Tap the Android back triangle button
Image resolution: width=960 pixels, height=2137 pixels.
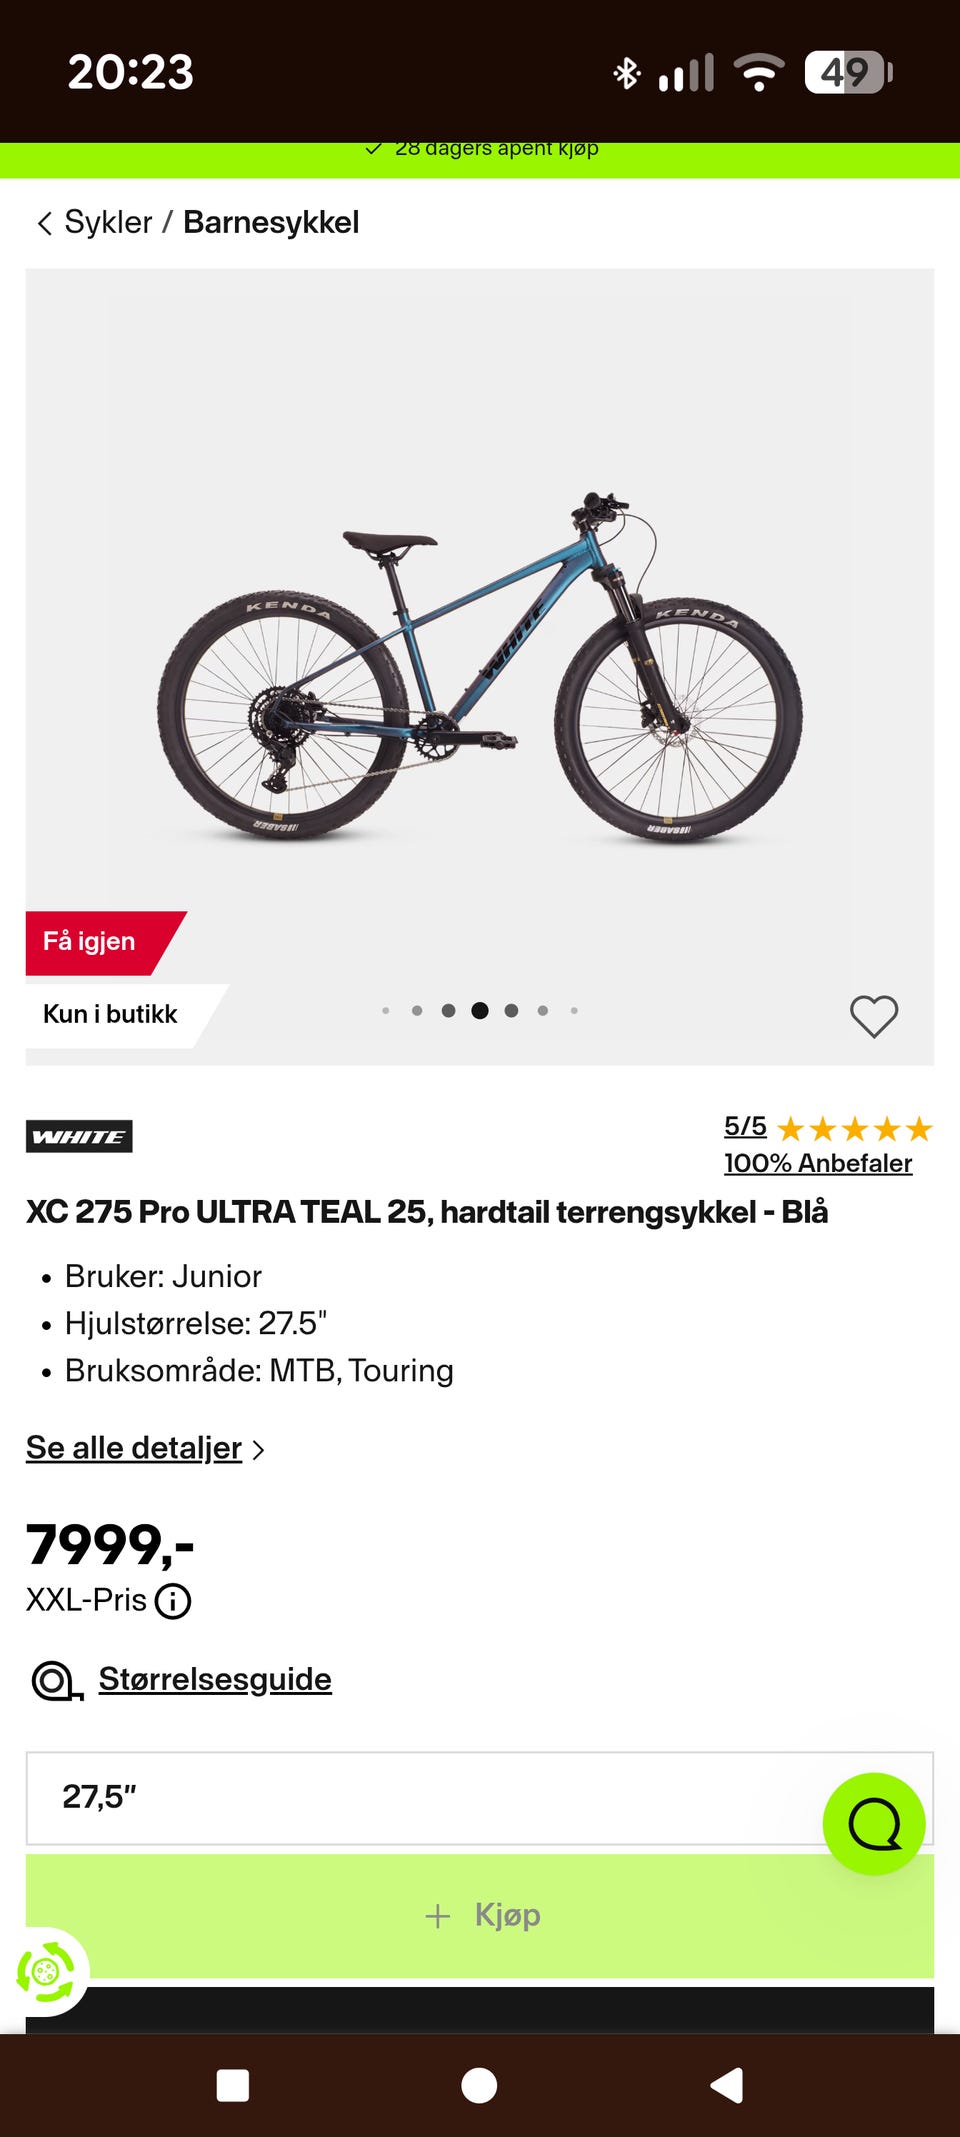point(727,2086)
